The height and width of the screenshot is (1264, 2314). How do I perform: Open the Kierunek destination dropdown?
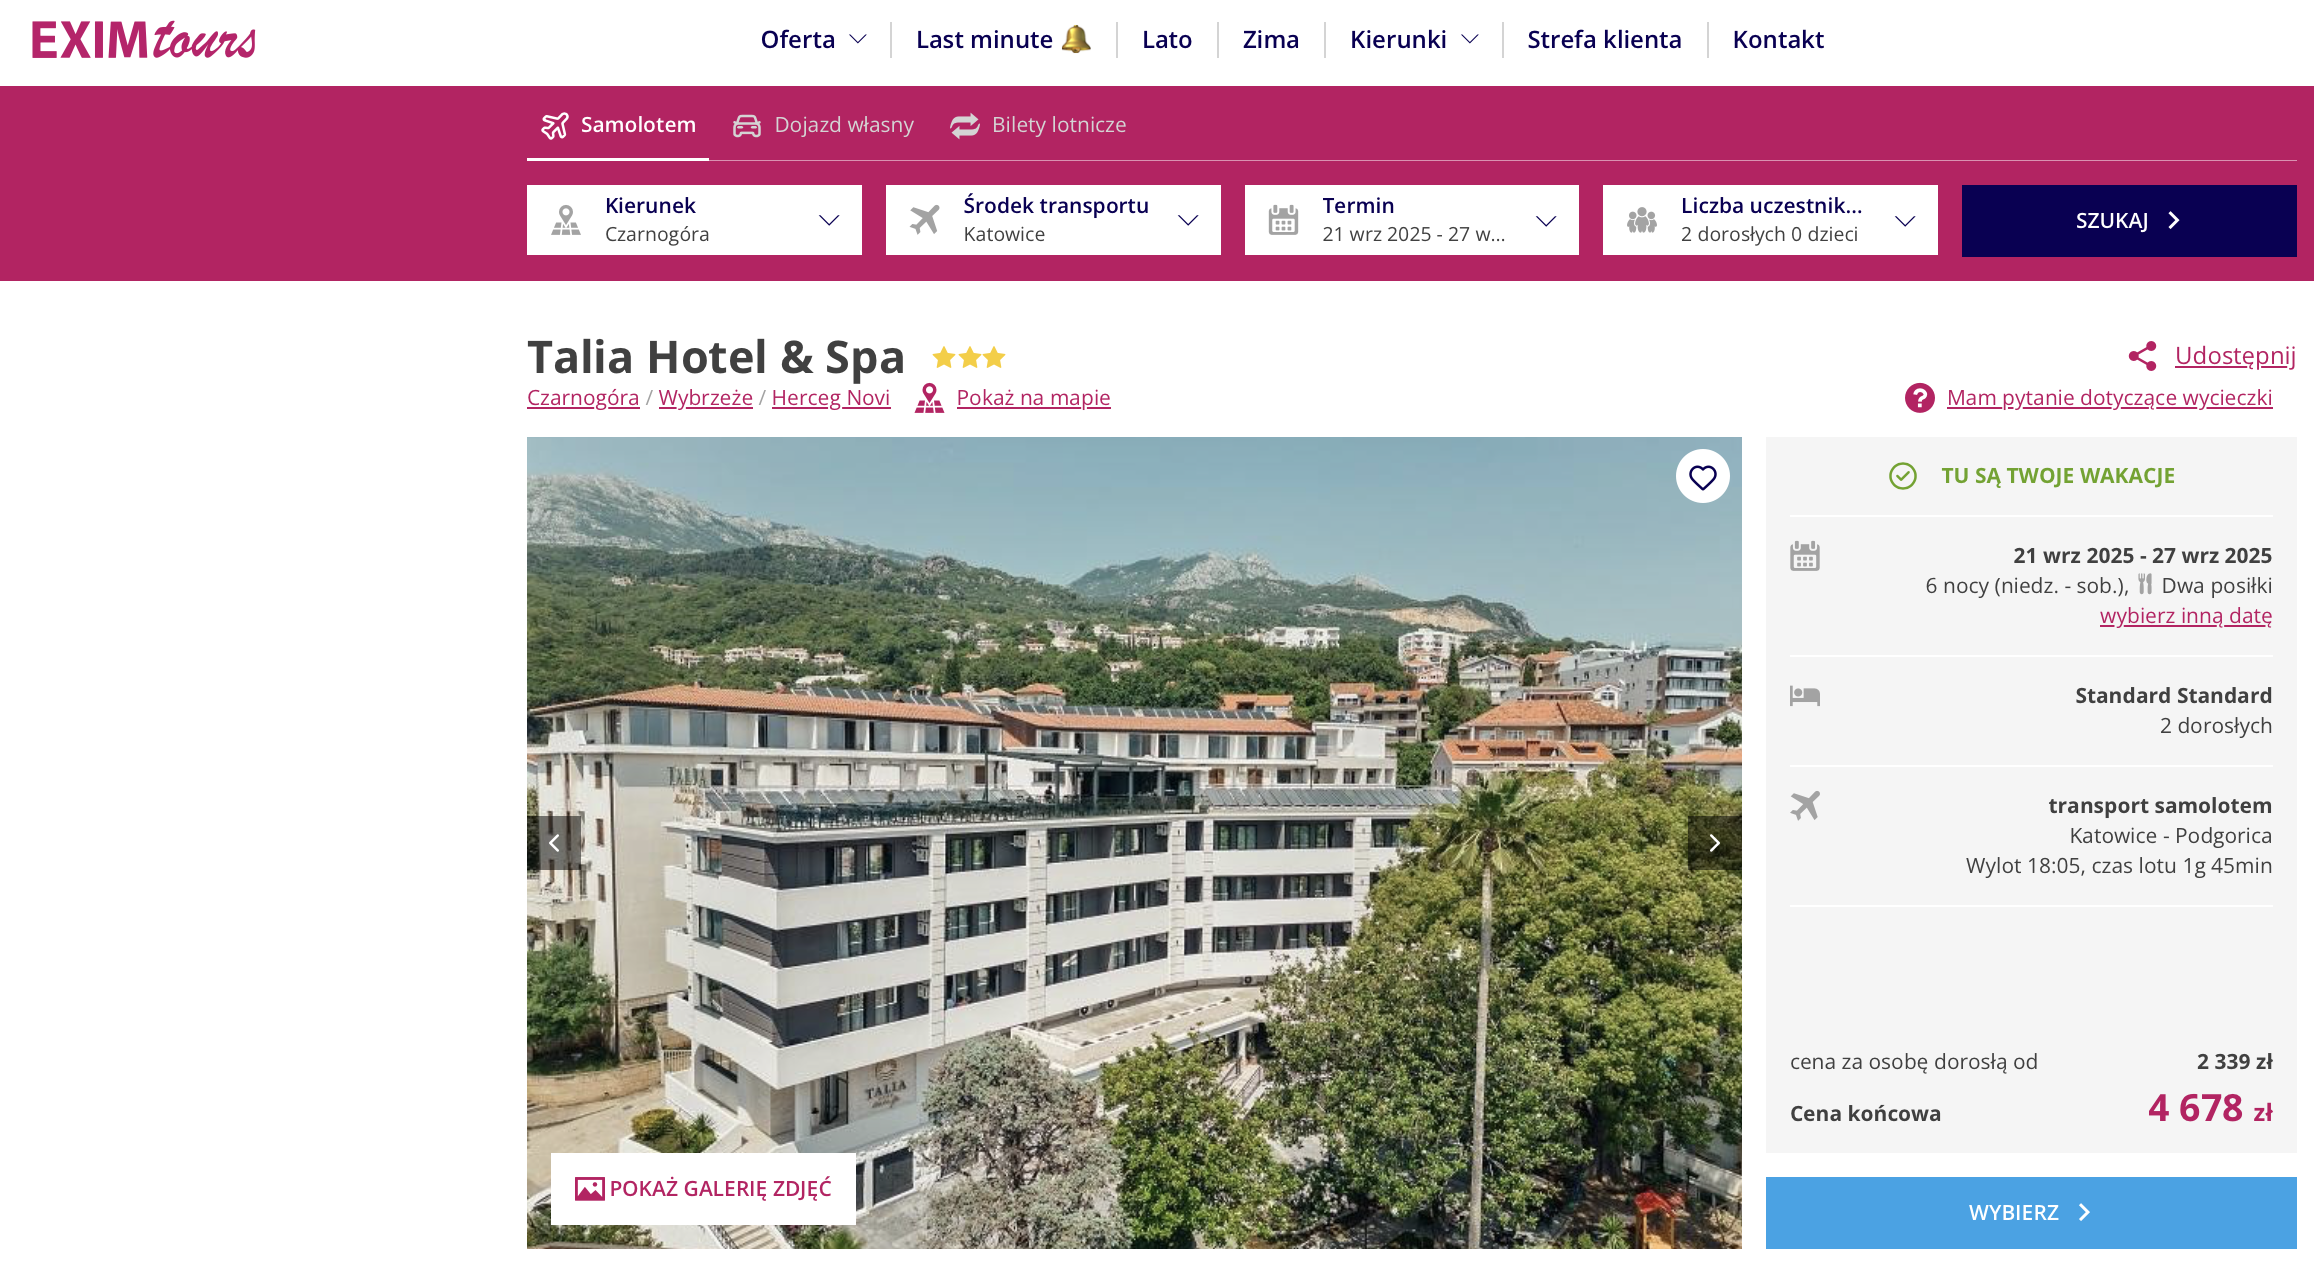coord(694,220)
